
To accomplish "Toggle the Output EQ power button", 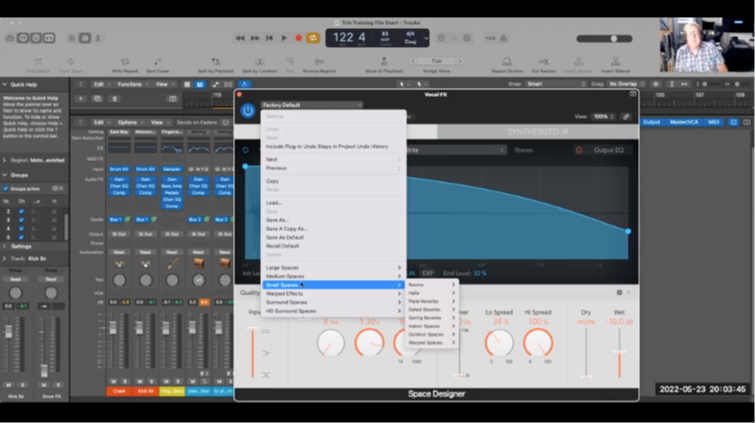I will click(578, 150).
